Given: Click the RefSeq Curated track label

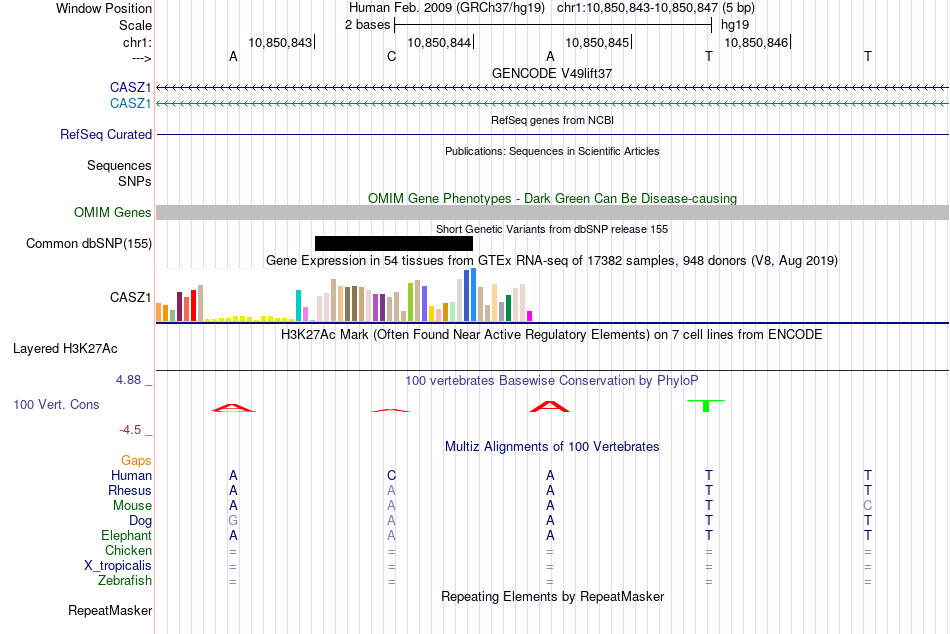Looking at the screenshot, I should click(106, 134).
